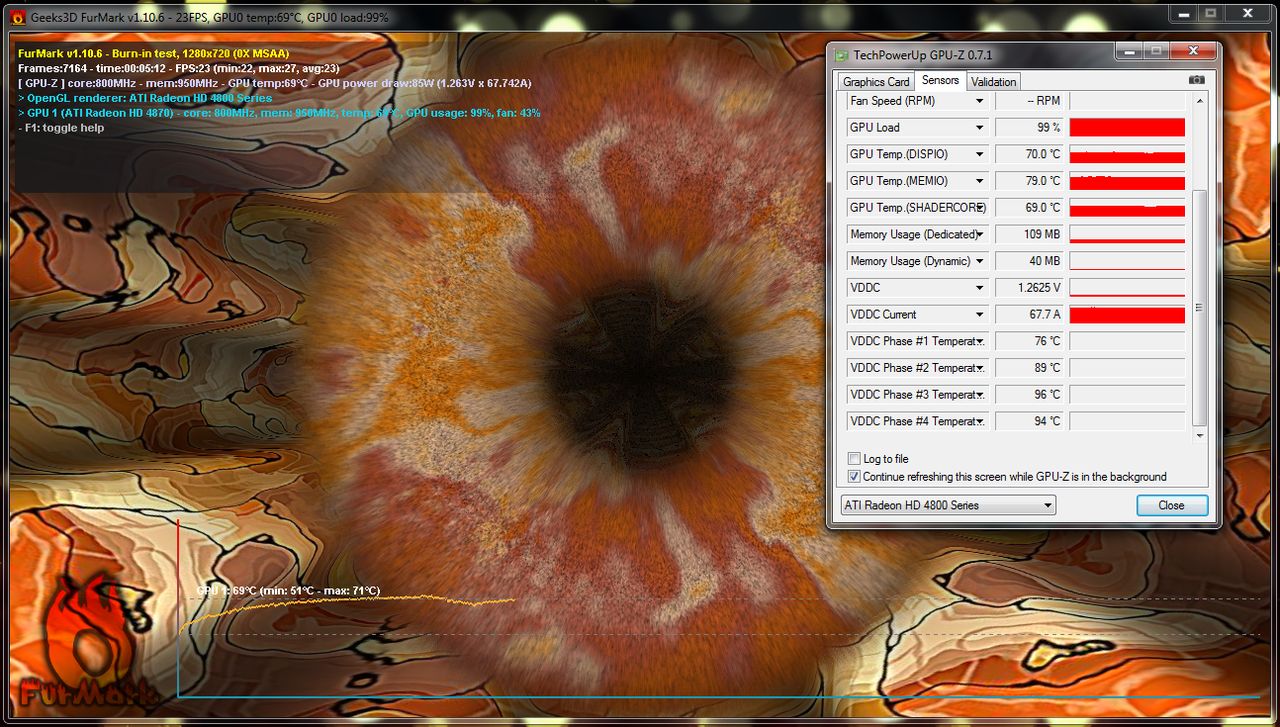Open VDDC Phase #1 Temperature dropdown
The image size is (1280, 727).
(980, 342)
